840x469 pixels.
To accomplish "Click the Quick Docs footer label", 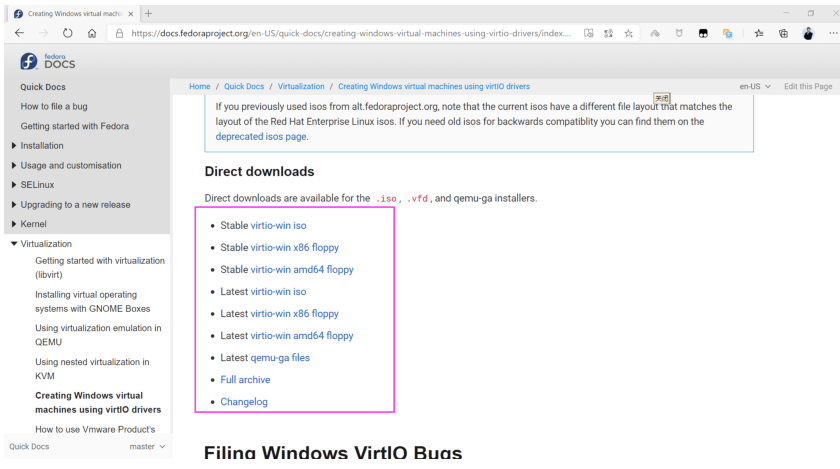I will (29, 446).
